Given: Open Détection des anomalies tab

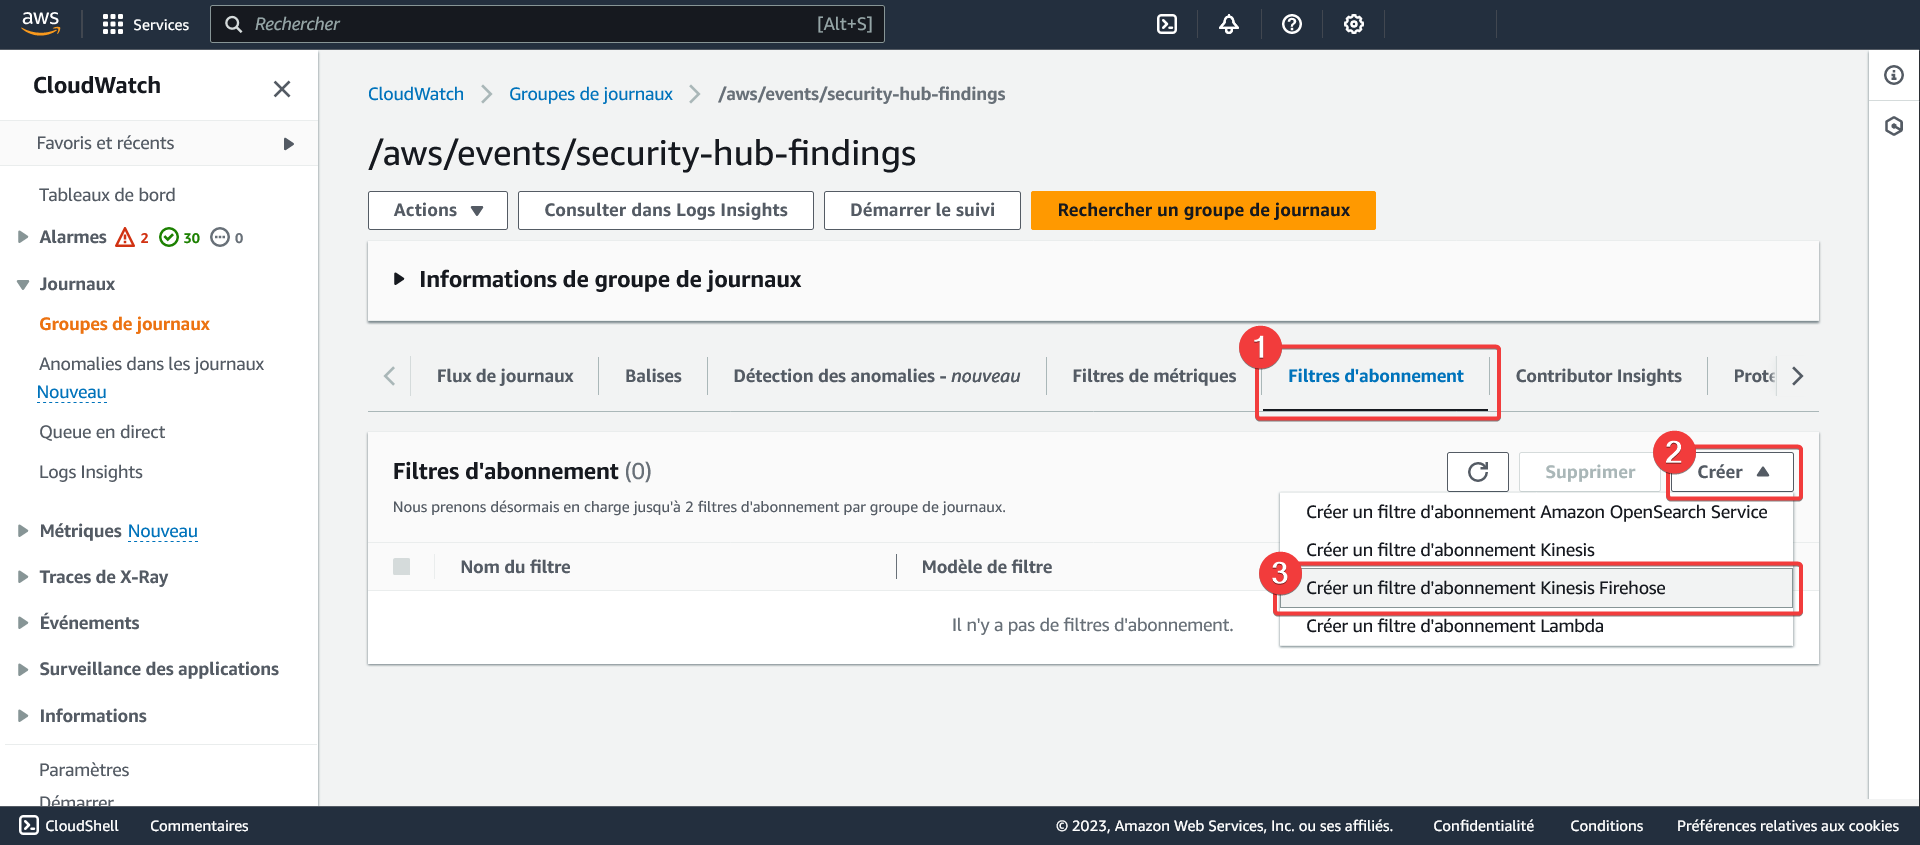Looking at the screenshot, I should pos(877,376).
